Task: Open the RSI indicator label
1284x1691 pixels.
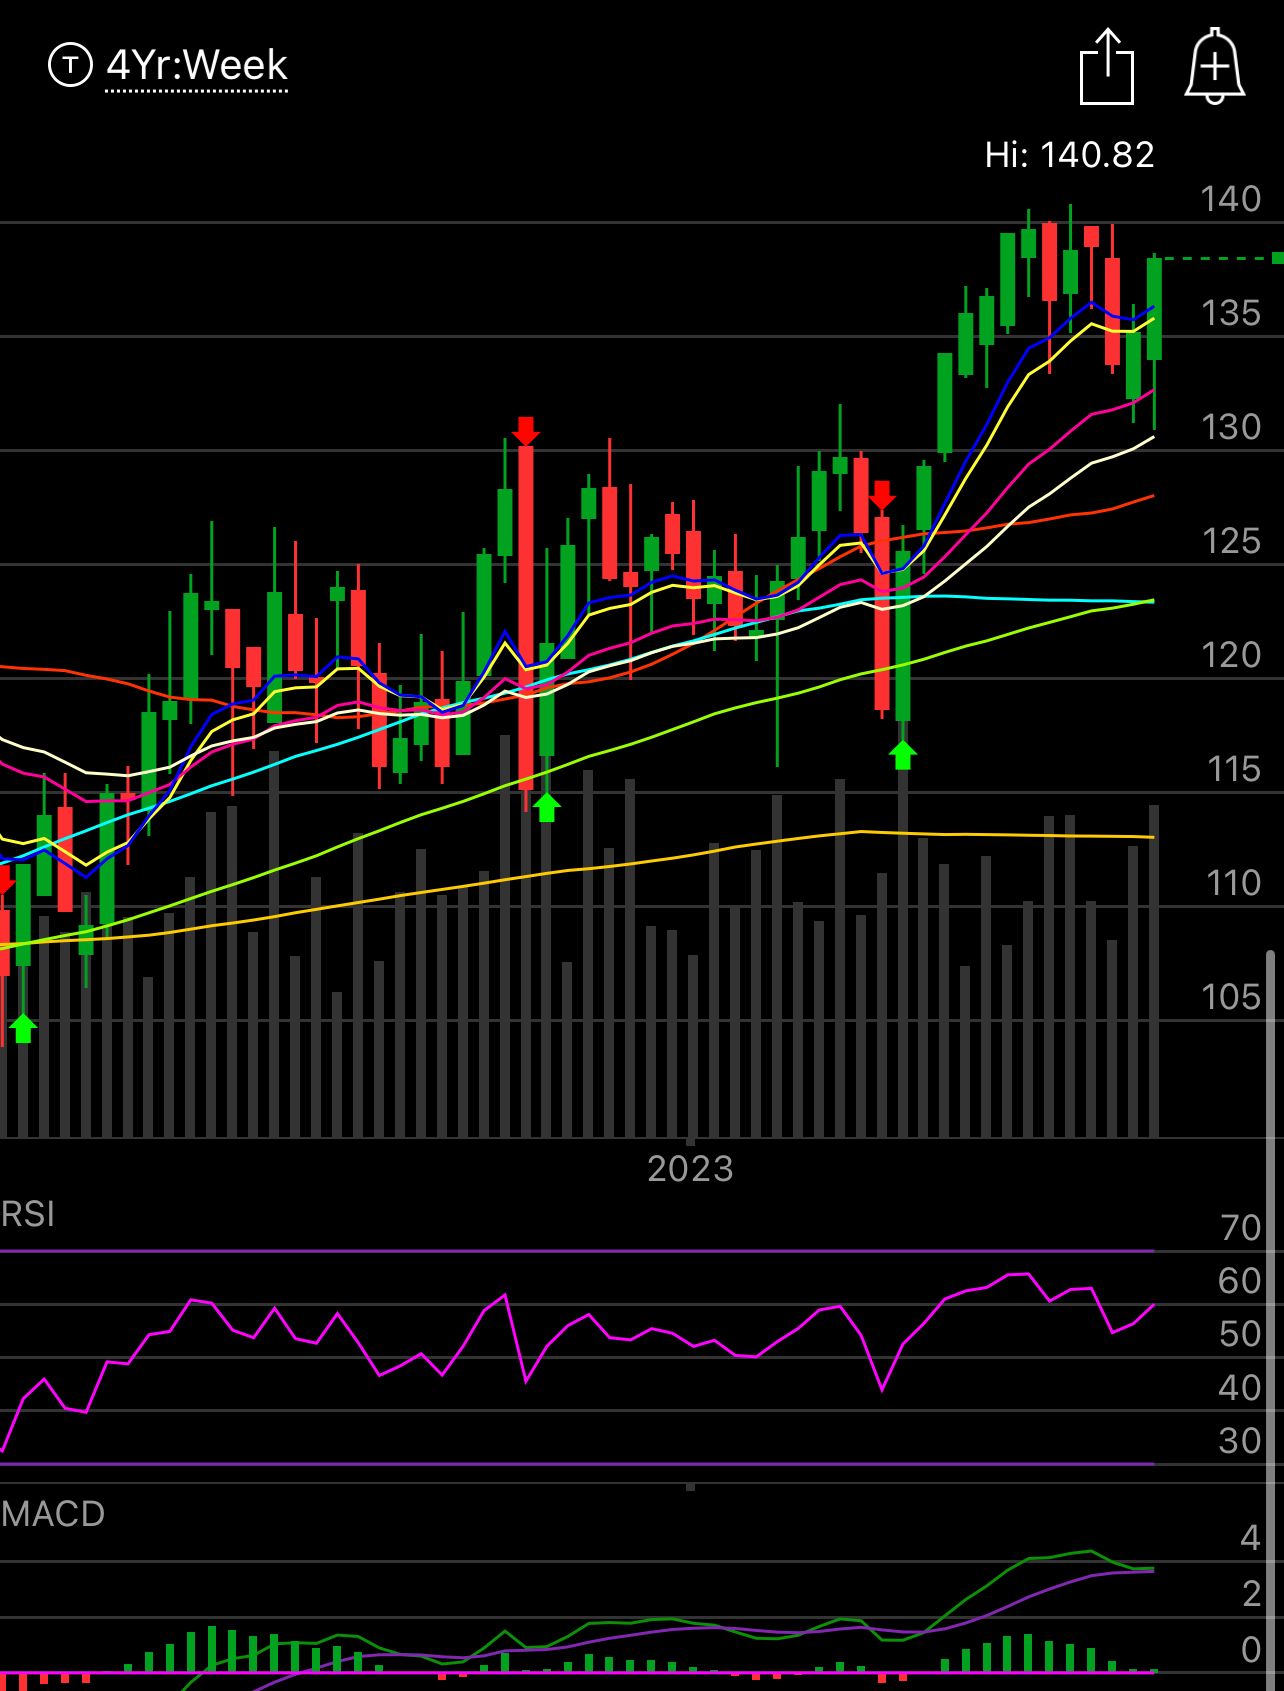Action: tap(28, 1214)
